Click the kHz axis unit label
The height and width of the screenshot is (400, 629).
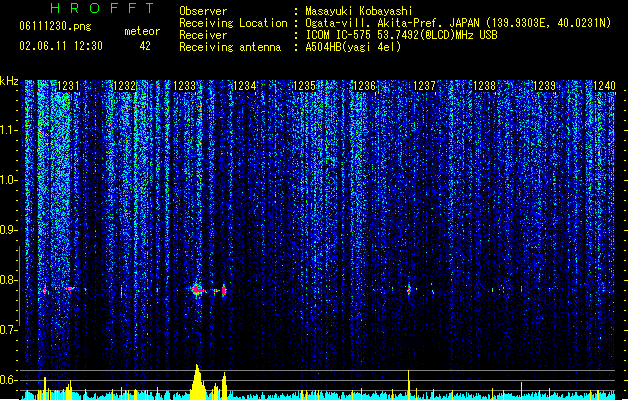coord(9,81)
